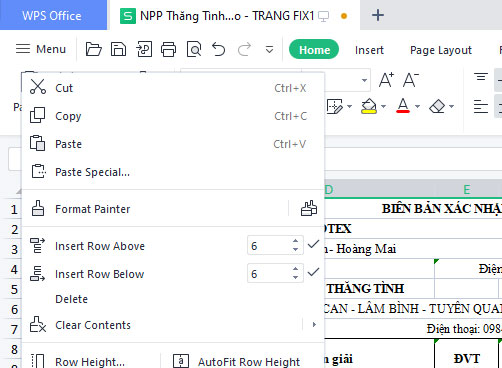Choose Paste Special from context menu

(x=173, y=172)
